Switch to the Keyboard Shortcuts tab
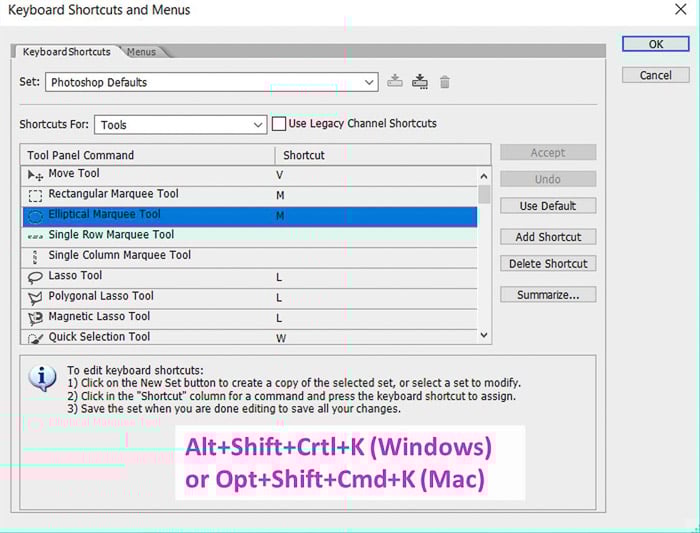Image resolution: width=700 pixels, height=533 pixels. (x=67, y=52)
